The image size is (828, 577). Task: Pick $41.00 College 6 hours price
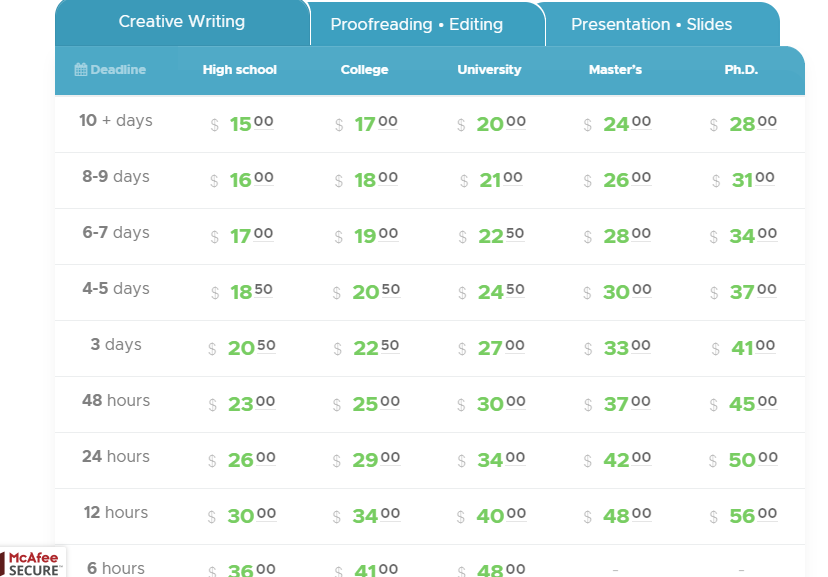[366, 570]
